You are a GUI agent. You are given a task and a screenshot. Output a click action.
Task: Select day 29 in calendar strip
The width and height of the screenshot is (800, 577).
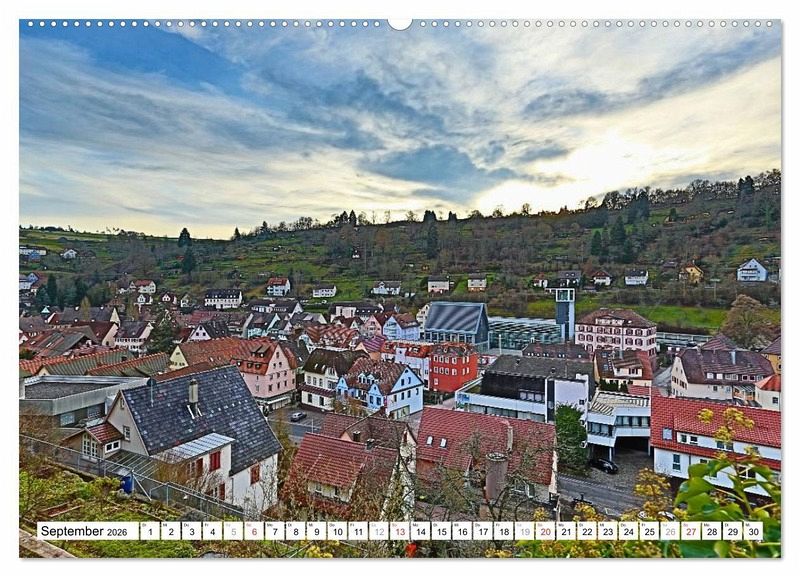pos(733,531)
